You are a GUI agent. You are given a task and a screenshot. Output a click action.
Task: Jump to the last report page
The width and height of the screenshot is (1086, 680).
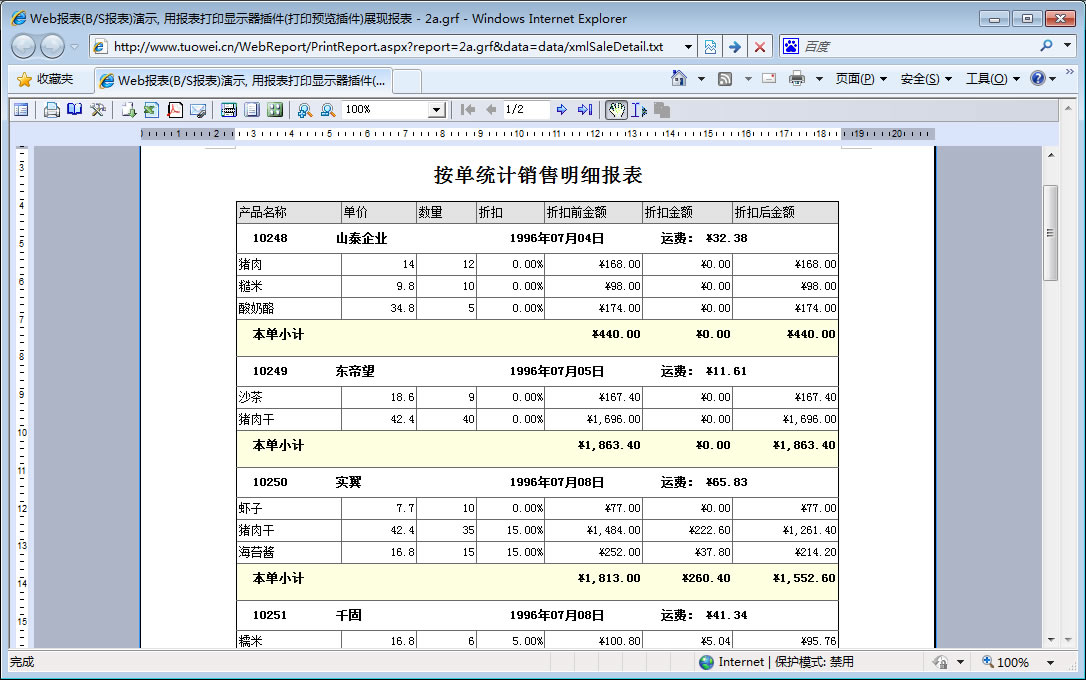[585, 110]
